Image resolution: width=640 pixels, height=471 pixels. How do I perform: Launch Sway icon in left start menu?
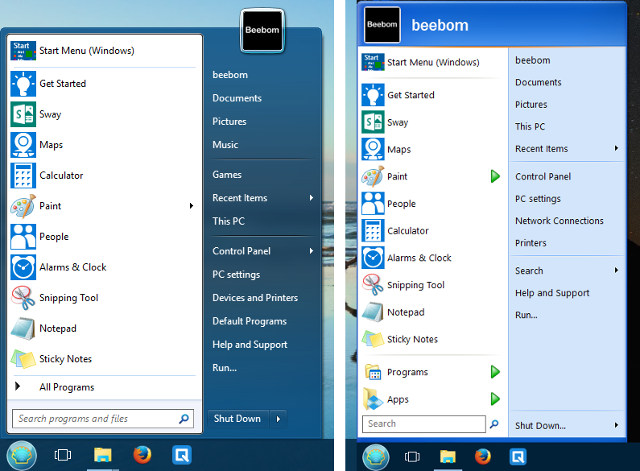(23, 114)
